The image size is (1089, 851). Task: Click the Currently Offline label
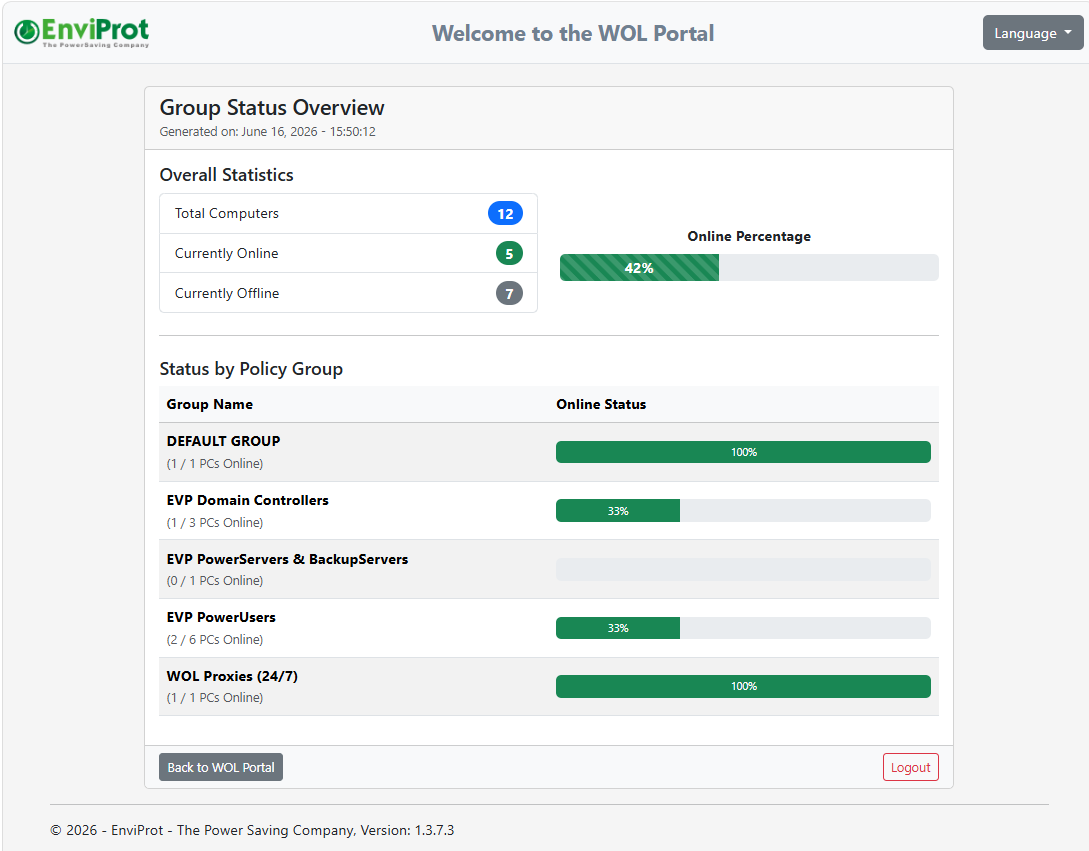pyautogui.click(x=226, y=293)
